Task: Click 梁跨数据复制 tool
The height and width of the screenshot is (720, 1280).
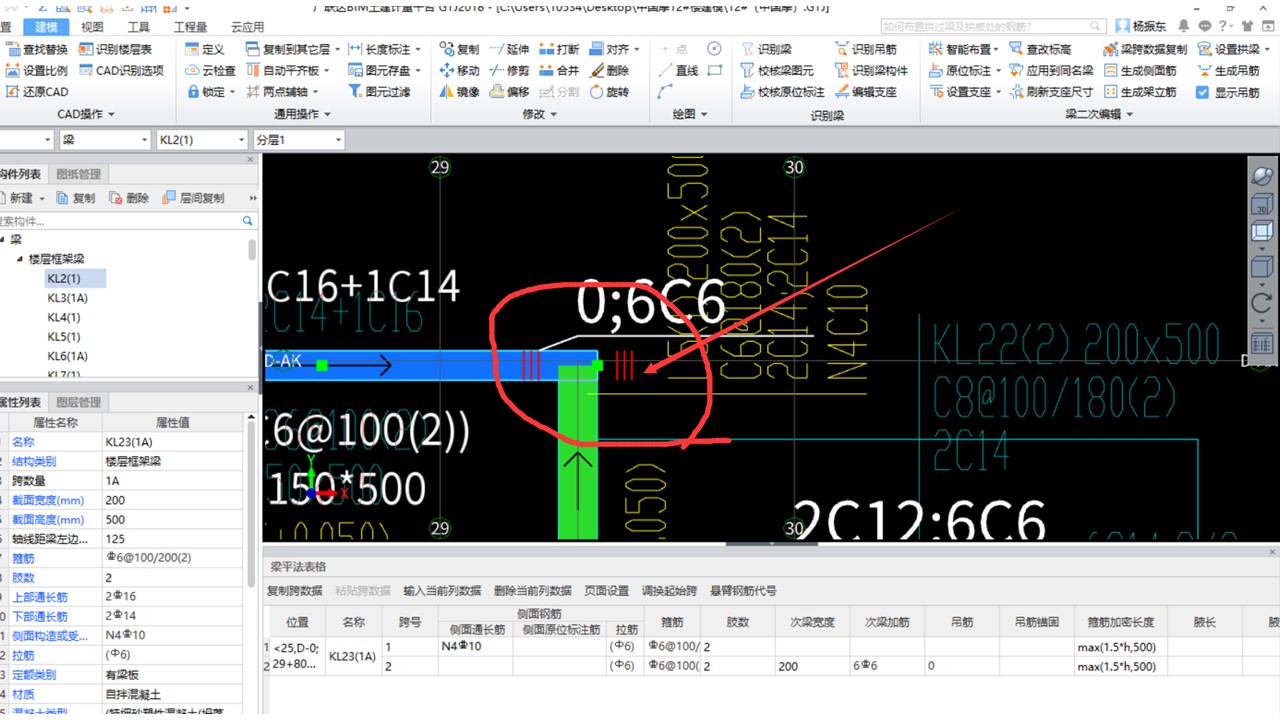Action: click(1145, 49)
